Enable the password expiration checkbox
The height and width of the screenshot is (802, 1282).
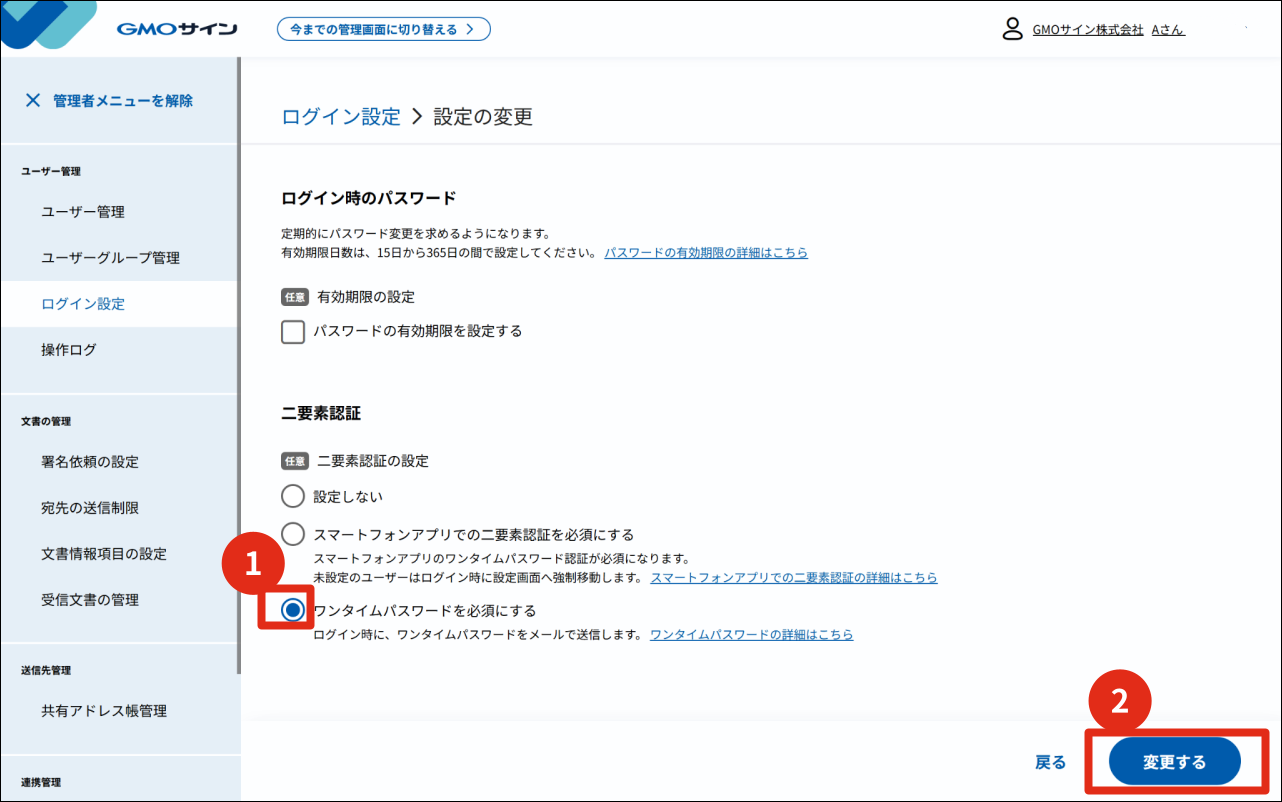pyautogui.click(x=293, y=331)
